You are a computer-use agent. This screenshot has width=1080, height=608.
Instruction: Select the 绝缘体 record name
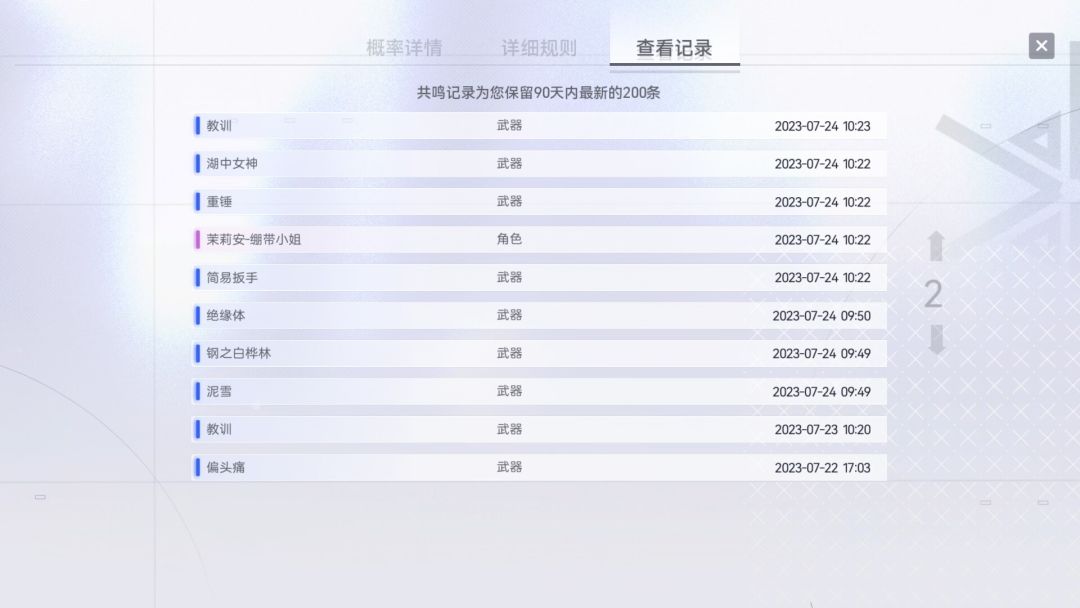pos(225,315)
